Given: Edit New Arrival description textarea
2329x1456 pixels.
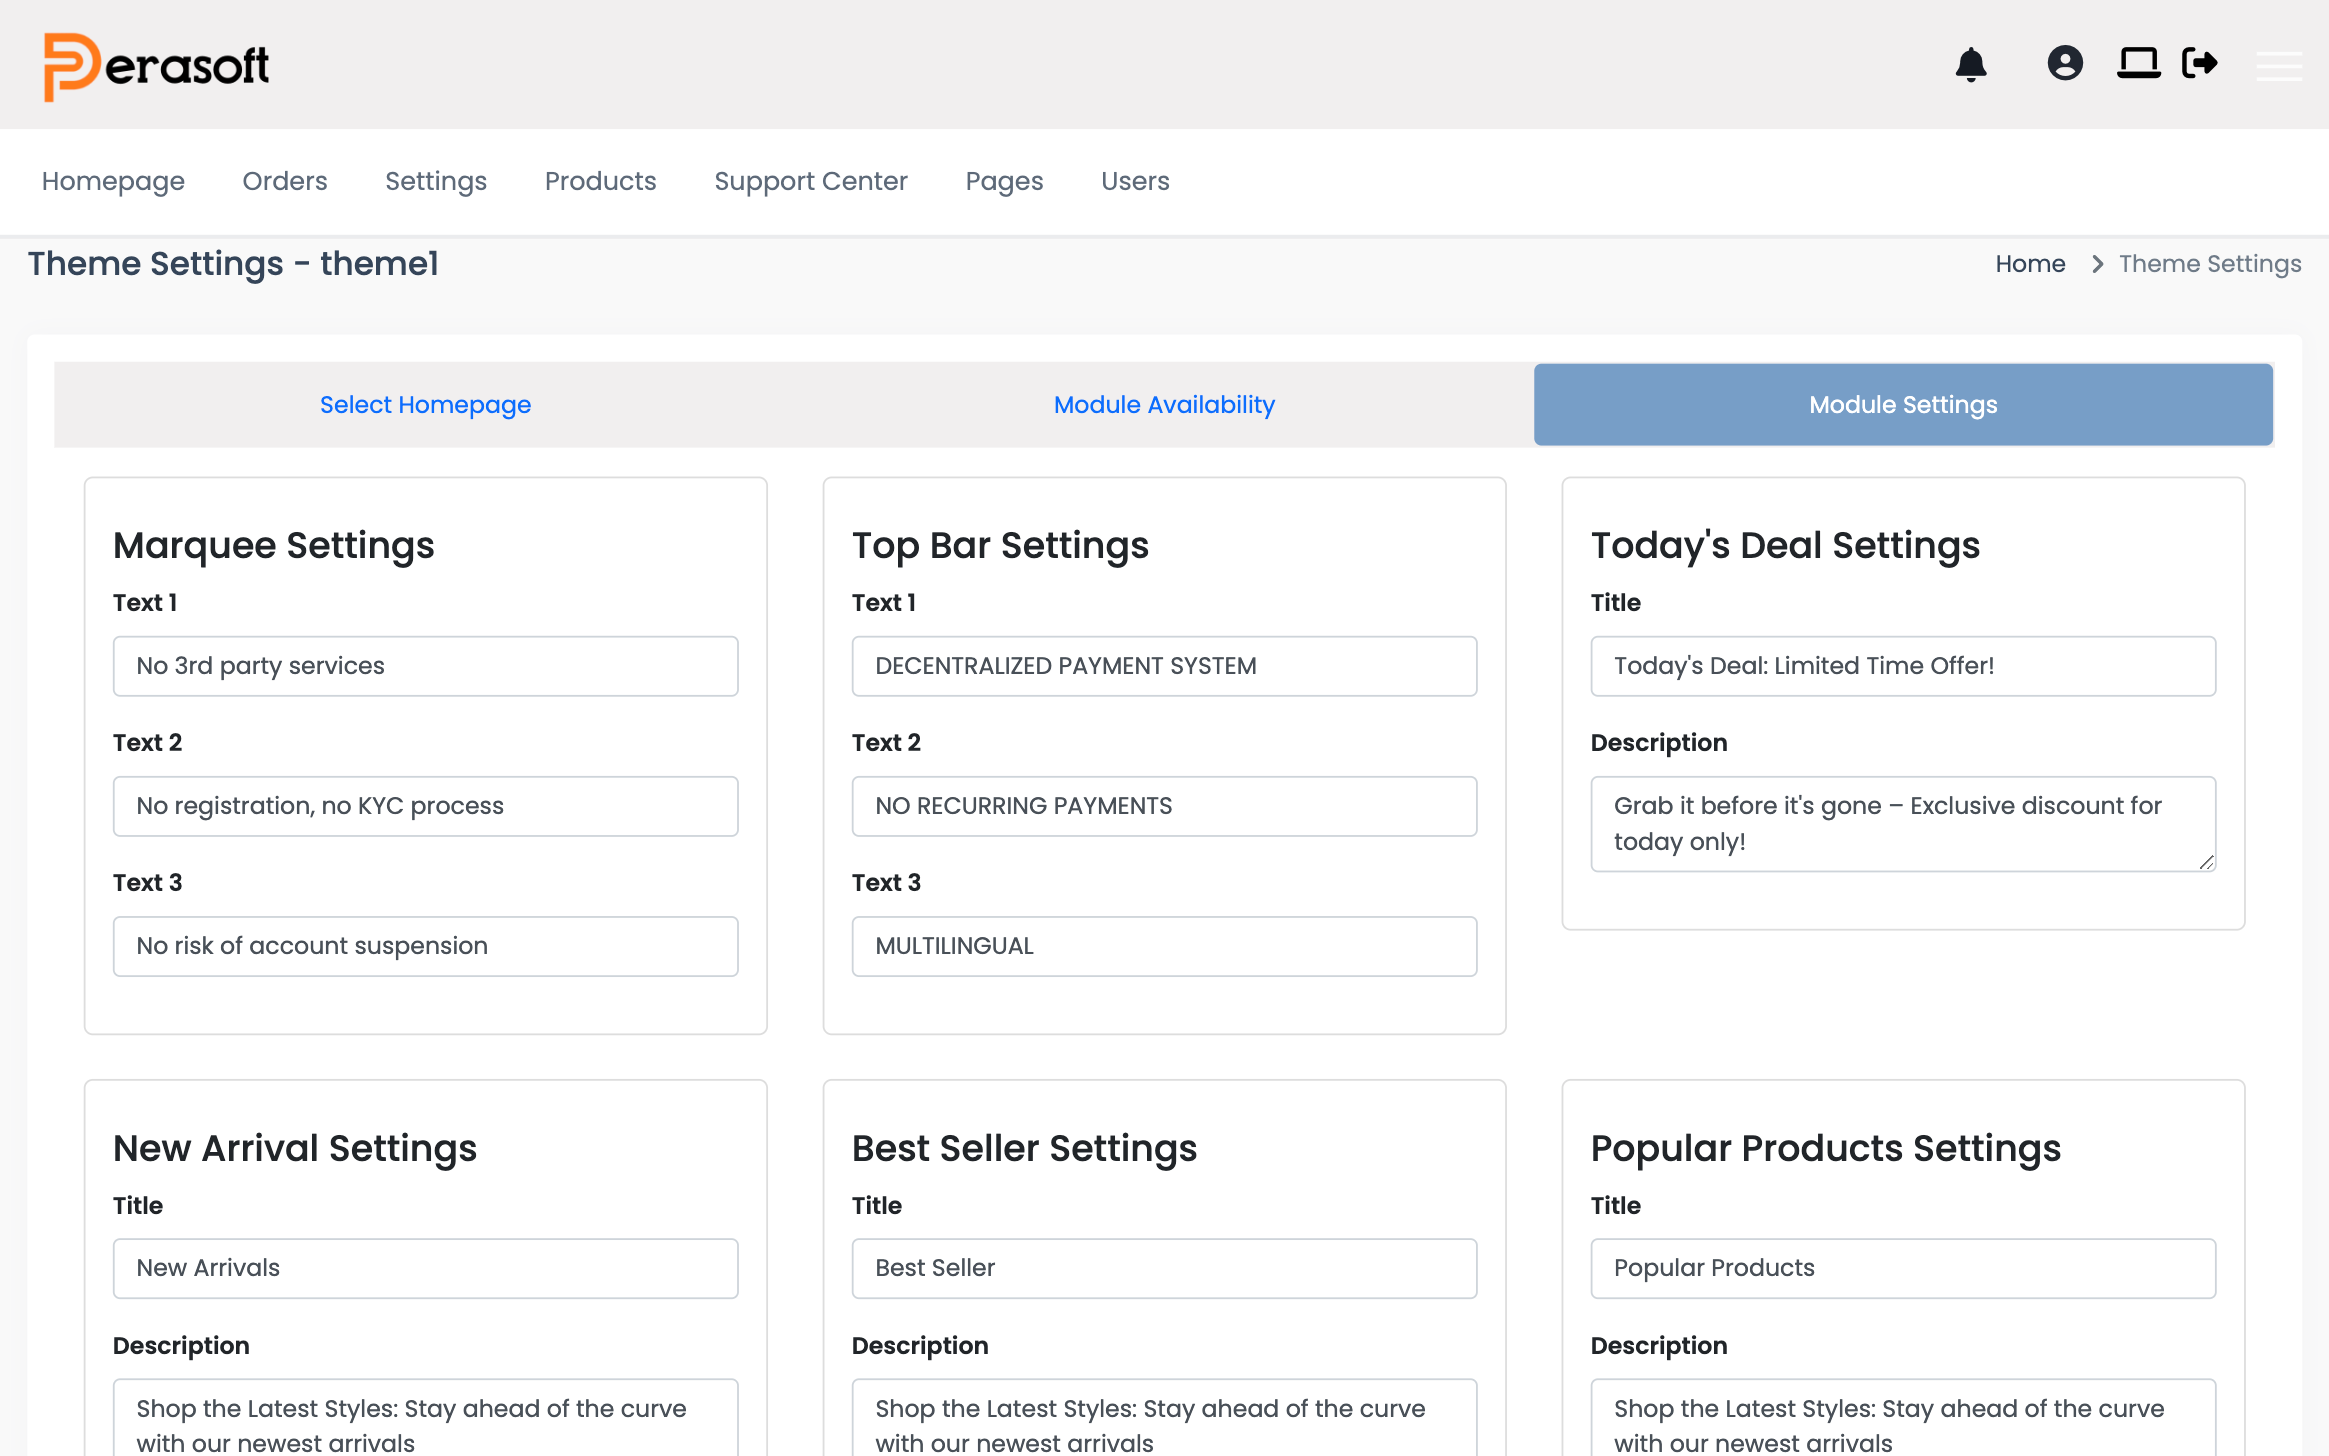Looking at the screenshot, I should coord(426,1418).
